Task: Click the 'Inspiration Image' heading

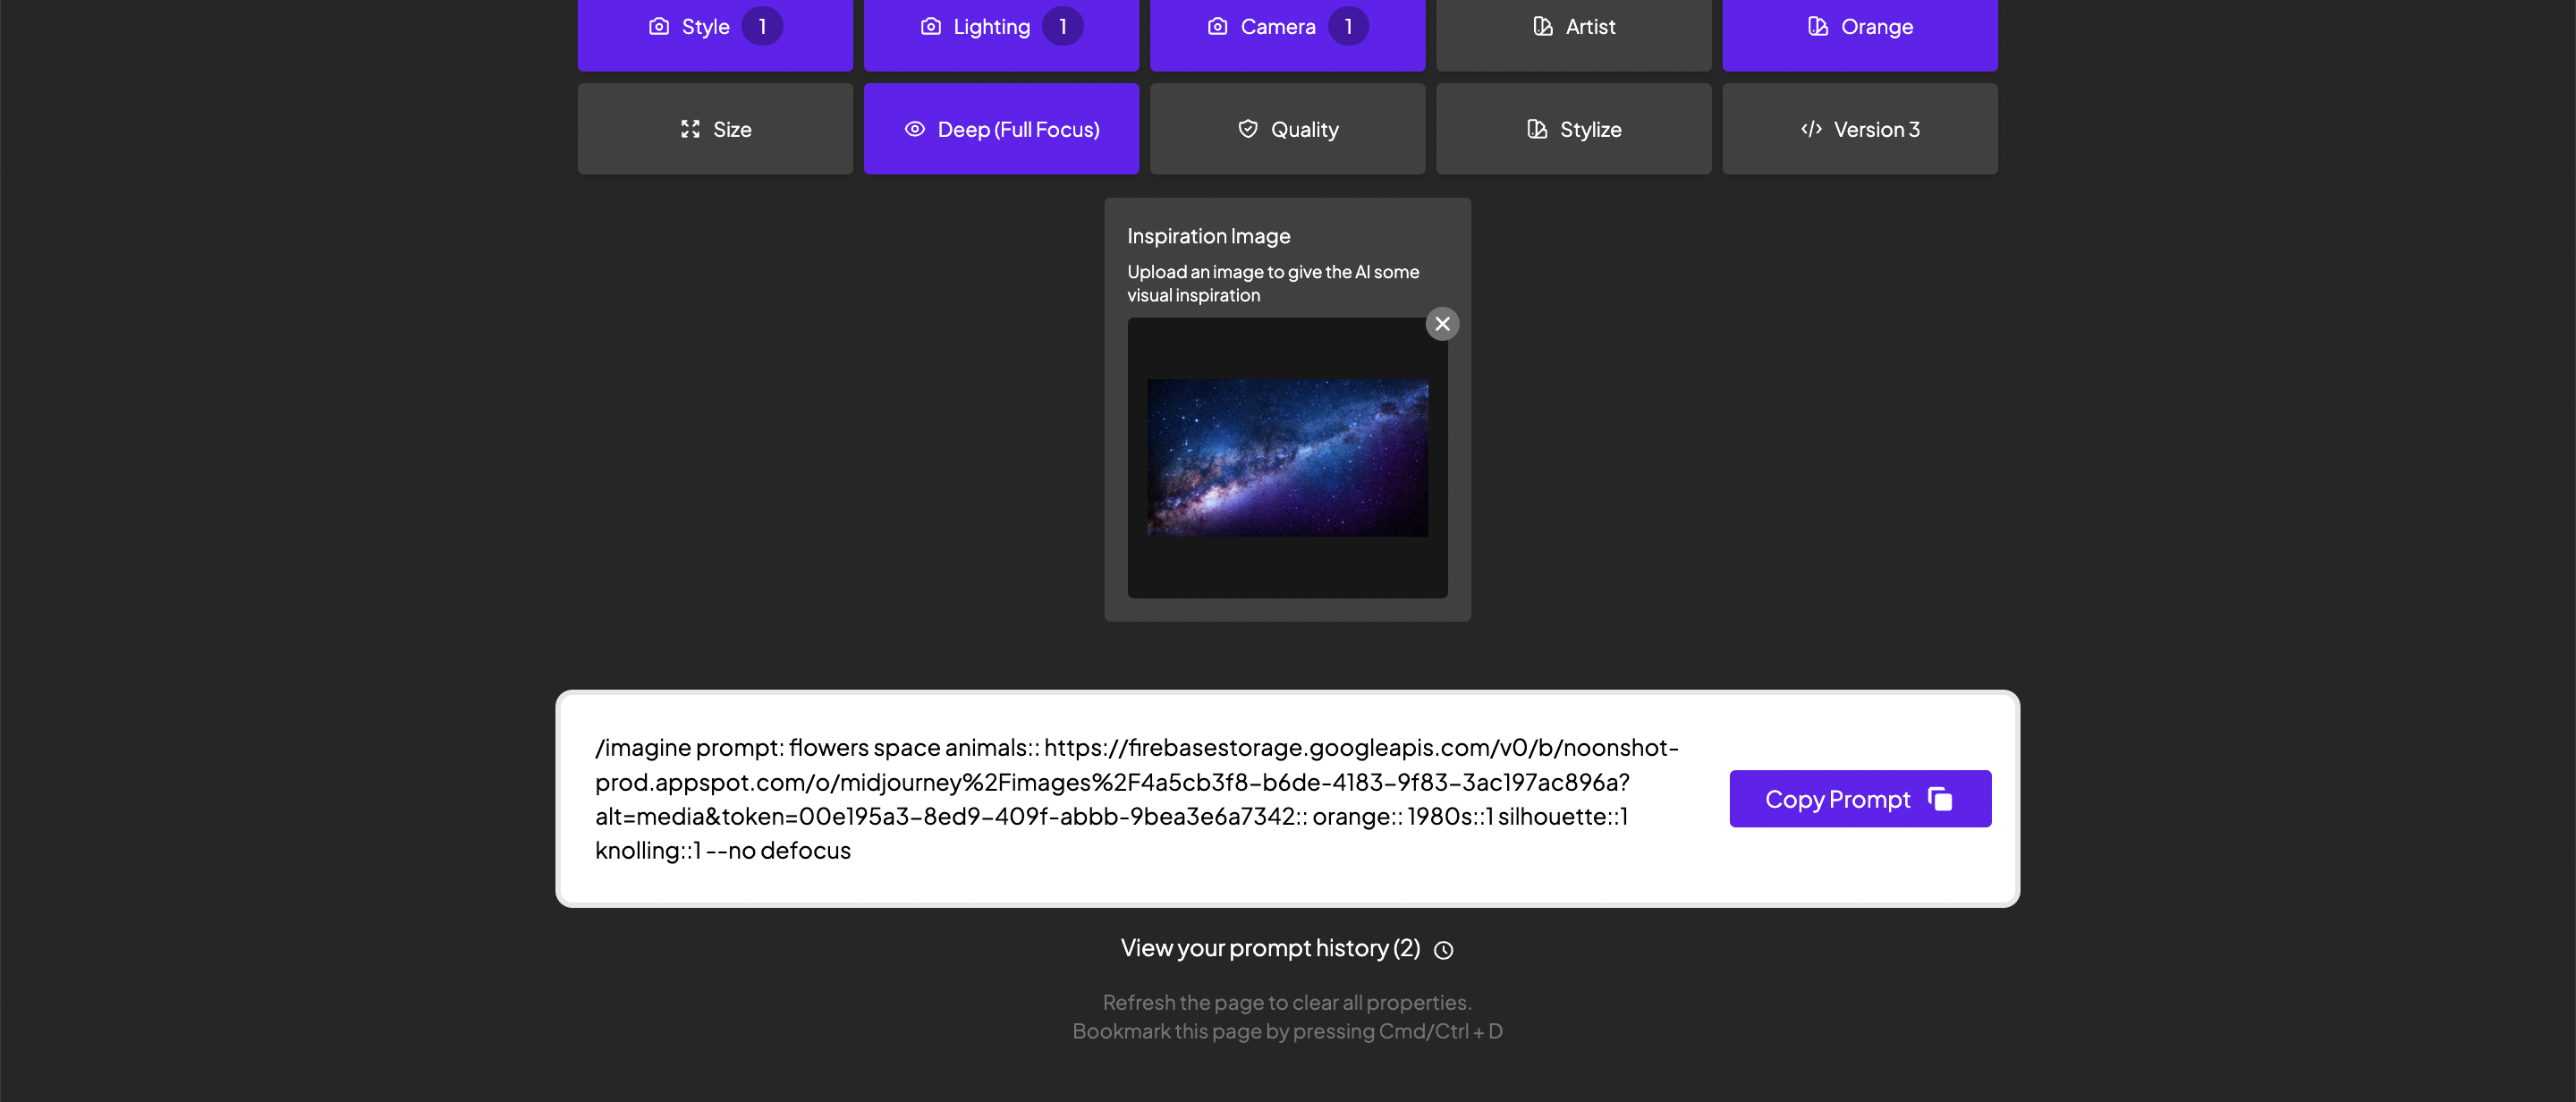Action: (1208, 236)
